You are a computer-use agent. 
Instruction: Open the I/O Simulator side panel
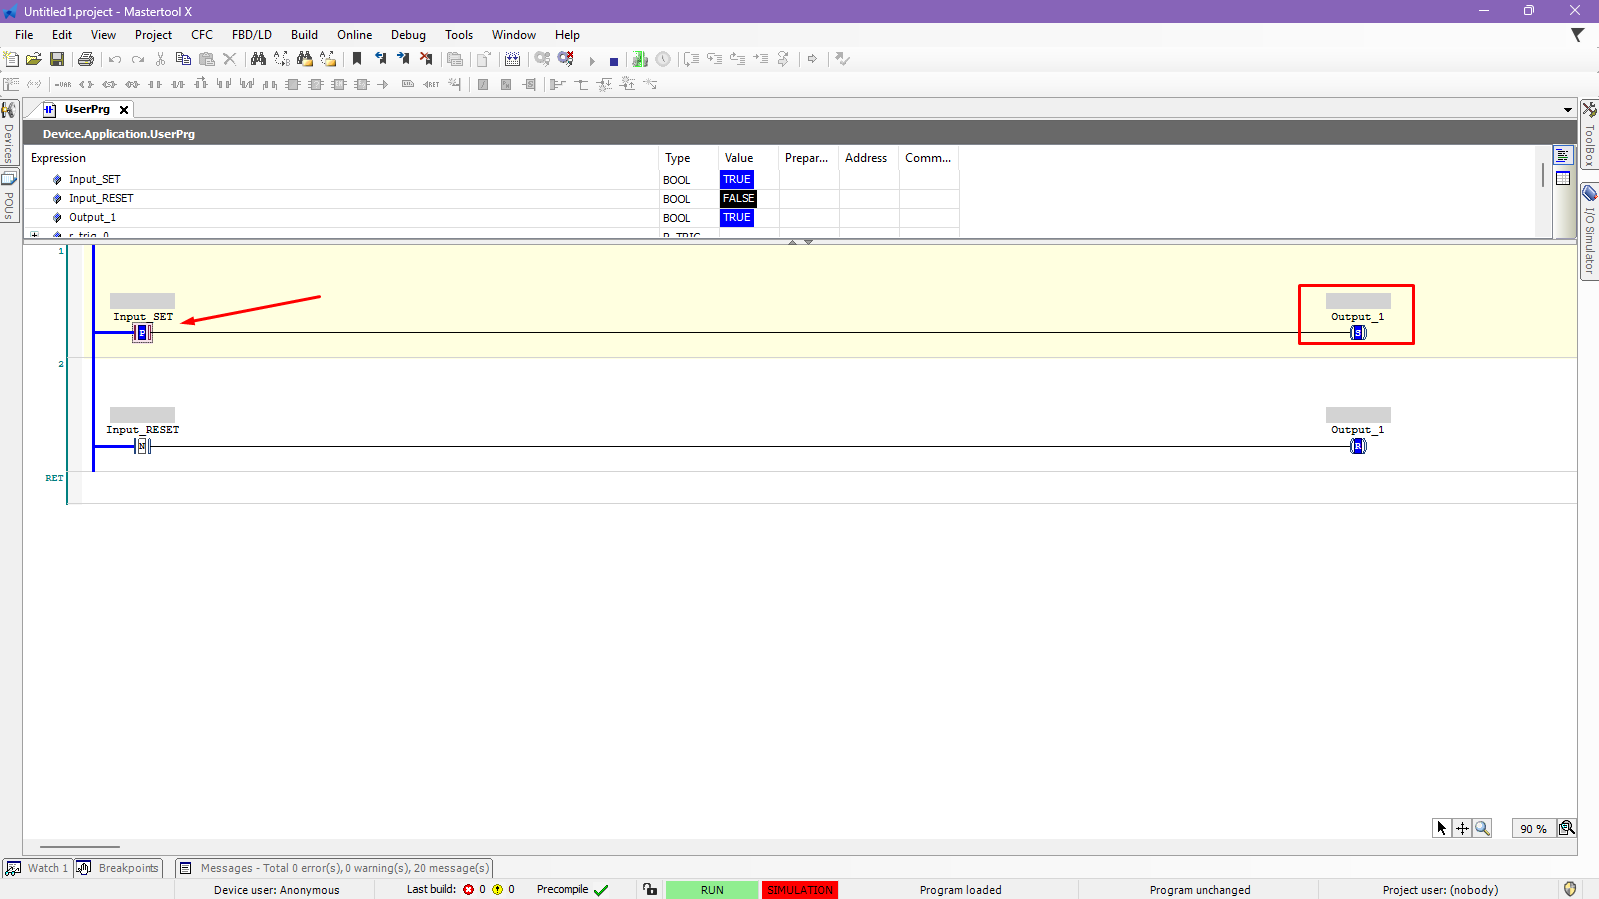pos(1589,231)
